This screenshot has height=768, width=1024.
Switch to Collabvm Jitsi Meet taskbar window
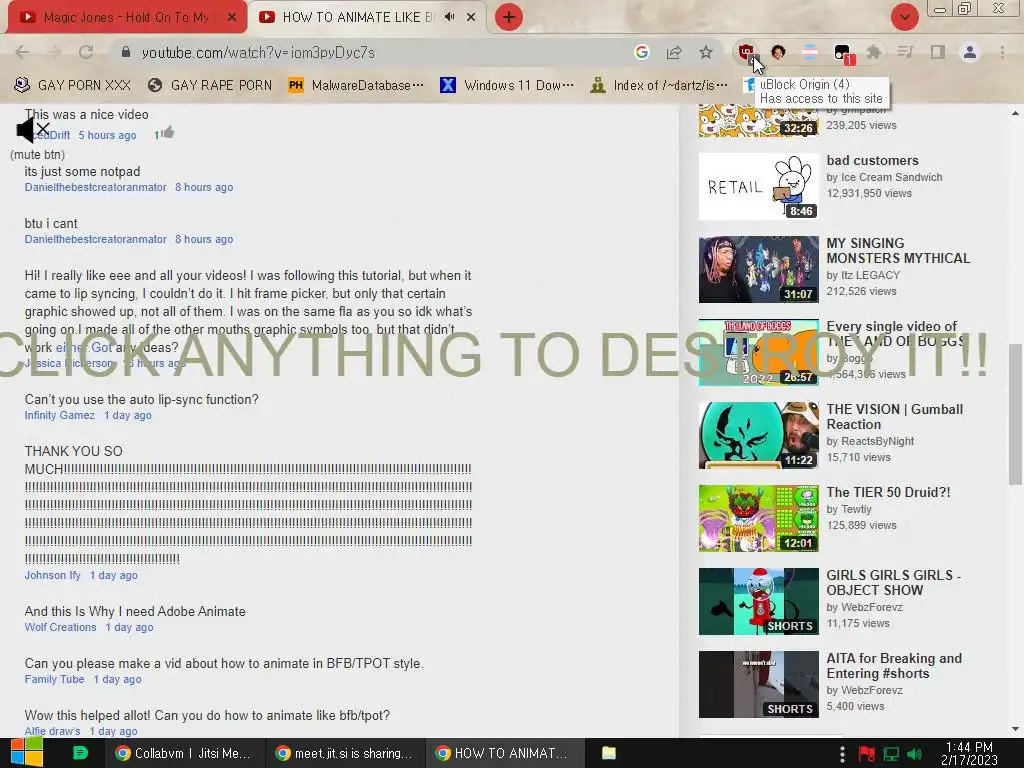tap(184, 753)
